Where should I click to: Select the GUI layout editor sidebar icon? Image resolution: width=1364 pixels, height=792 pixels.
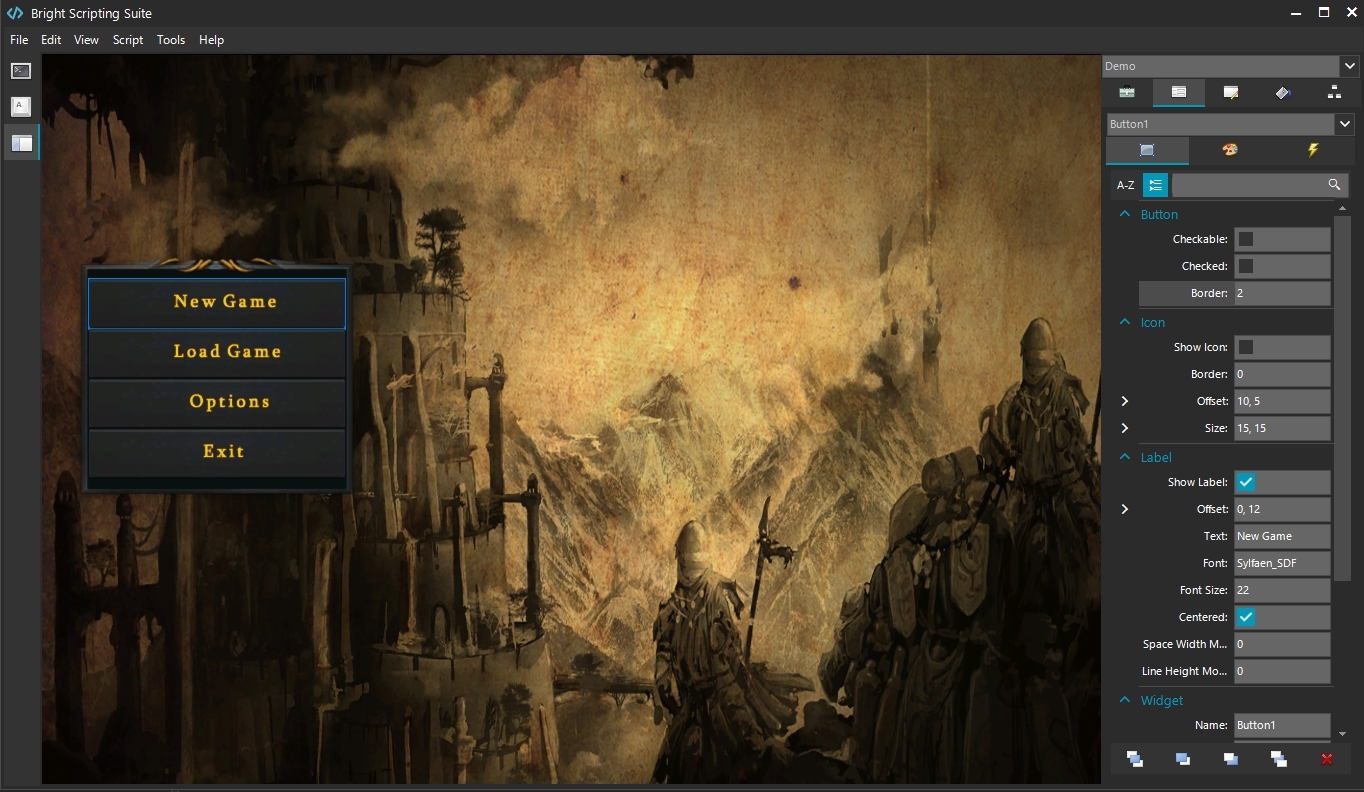21,143
